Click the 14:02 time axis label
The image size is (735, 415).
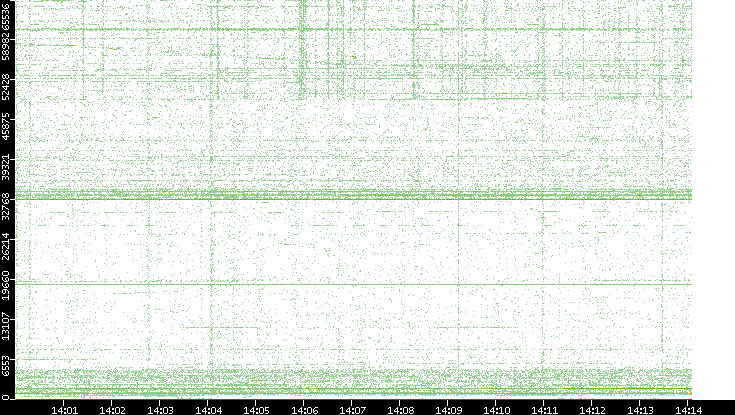click(x=112, y=411)
